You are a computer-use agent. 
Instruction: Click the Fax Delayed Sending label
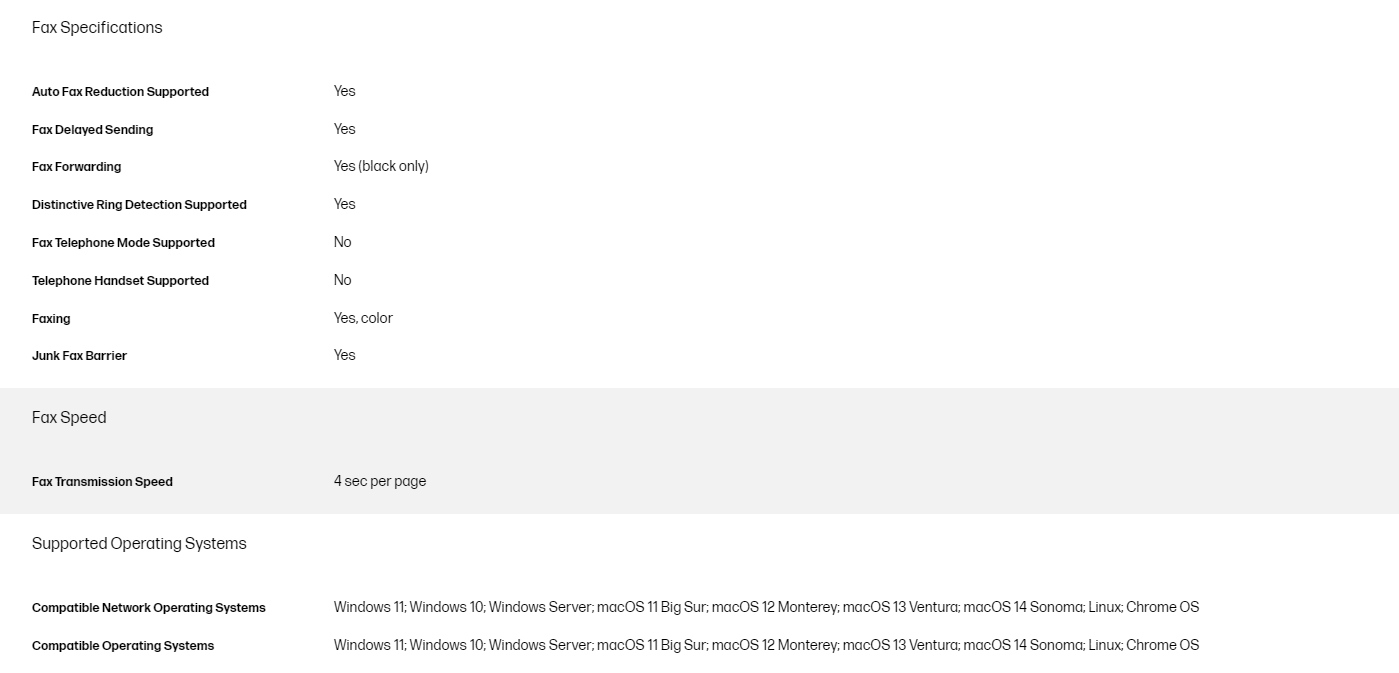(92, 130)
